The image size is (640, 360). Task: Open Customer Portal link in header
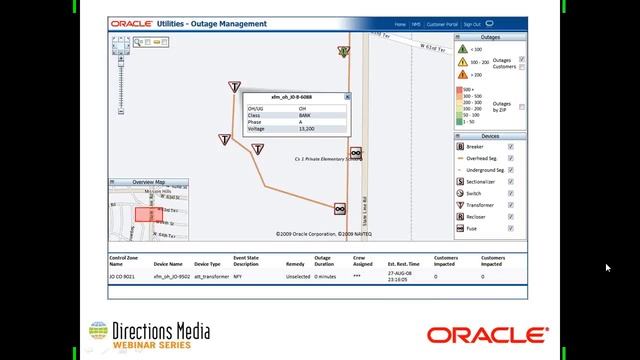(442, 24)
